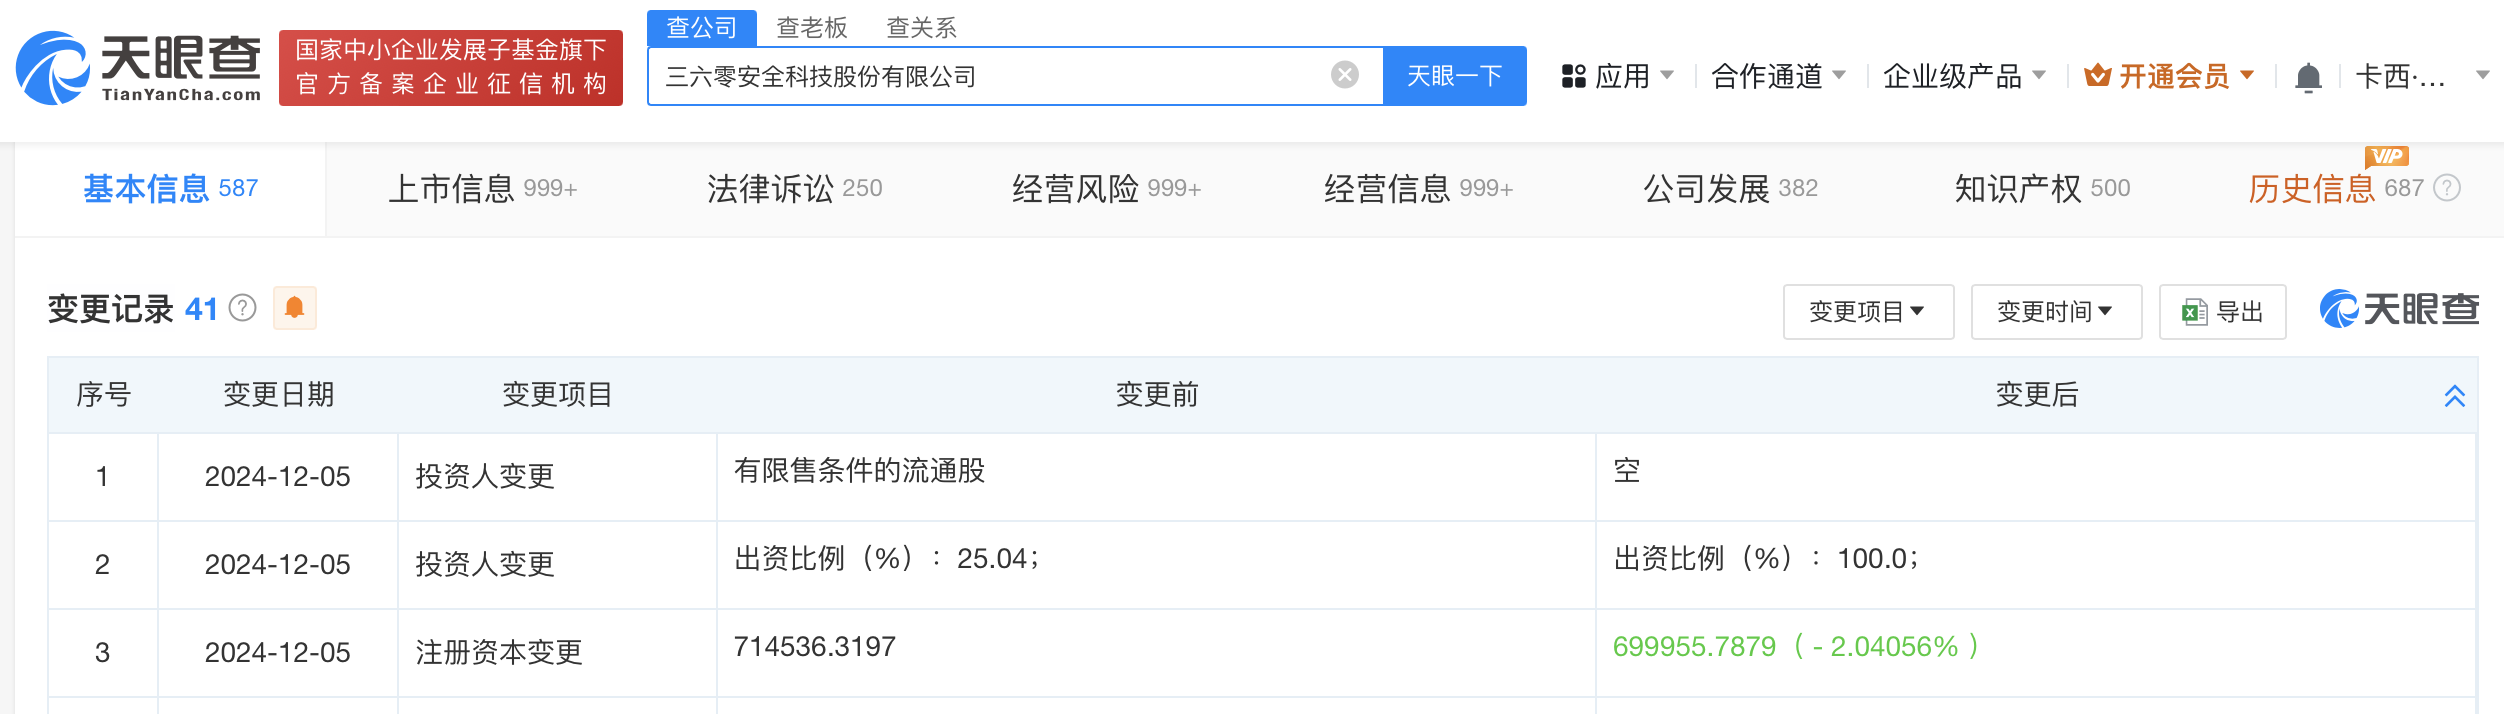Click help icon beside 变更记录
2504x714 pixels.
coord(243,308)
